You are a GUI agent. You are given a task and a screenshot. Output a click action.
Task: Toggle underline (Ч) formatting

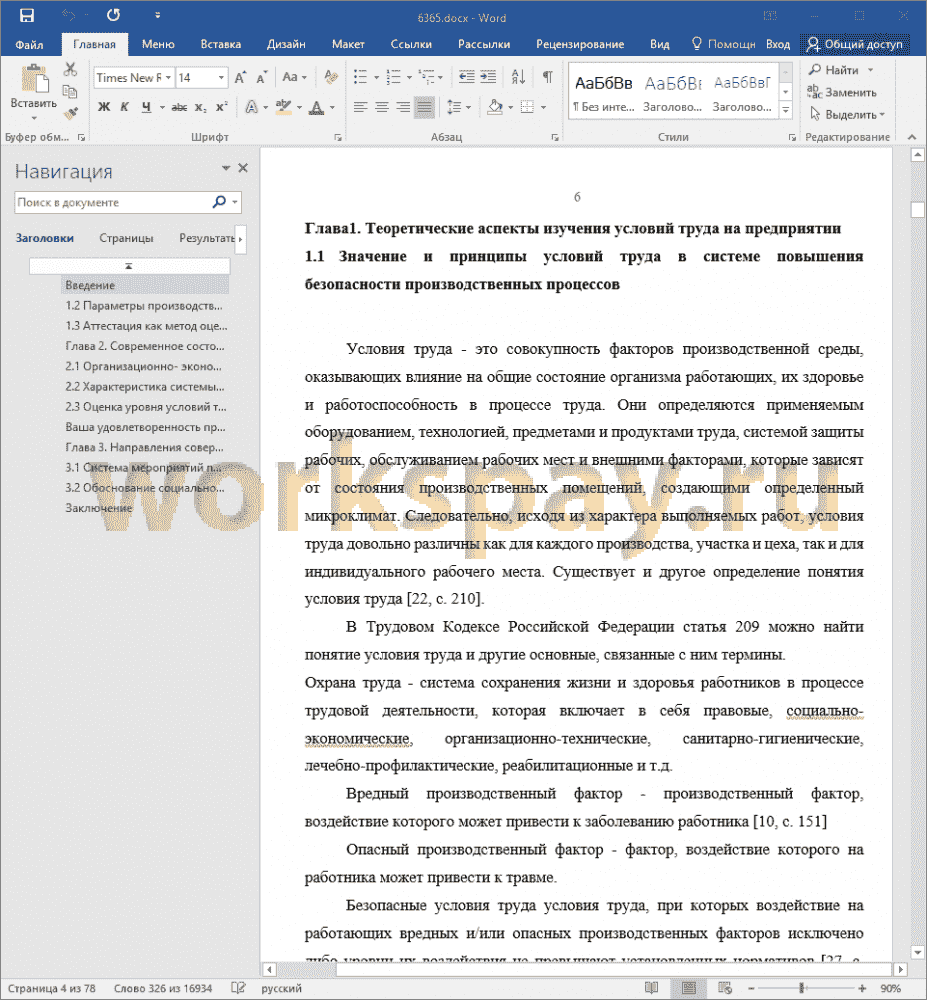pos(146,107)
